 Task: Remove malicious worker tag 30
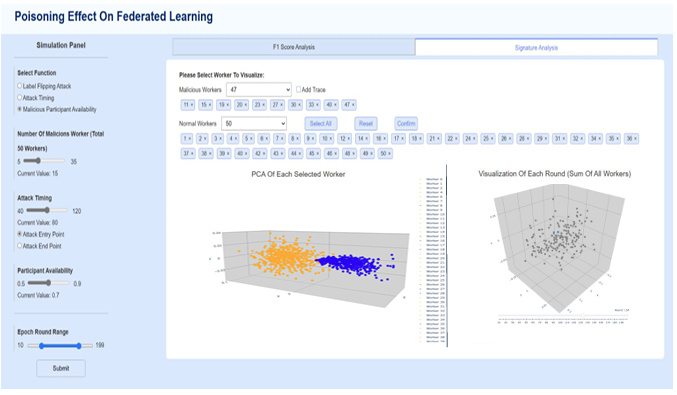point(300,105)
